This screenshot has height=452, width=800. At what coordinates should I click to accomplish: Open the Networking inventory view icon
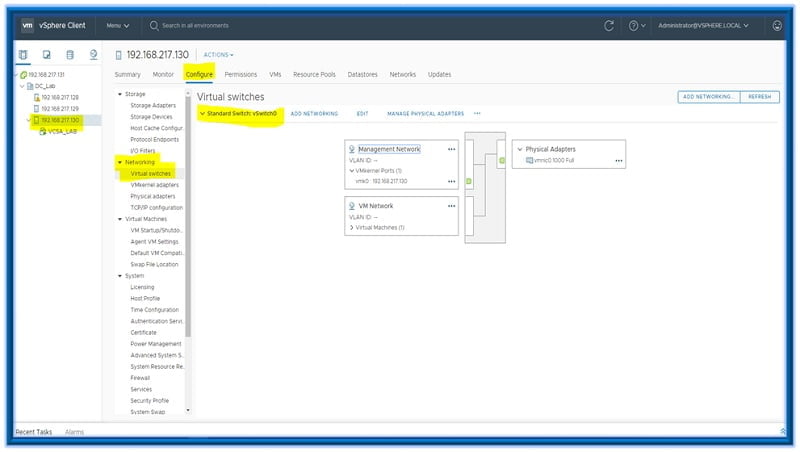pos(93,54)
